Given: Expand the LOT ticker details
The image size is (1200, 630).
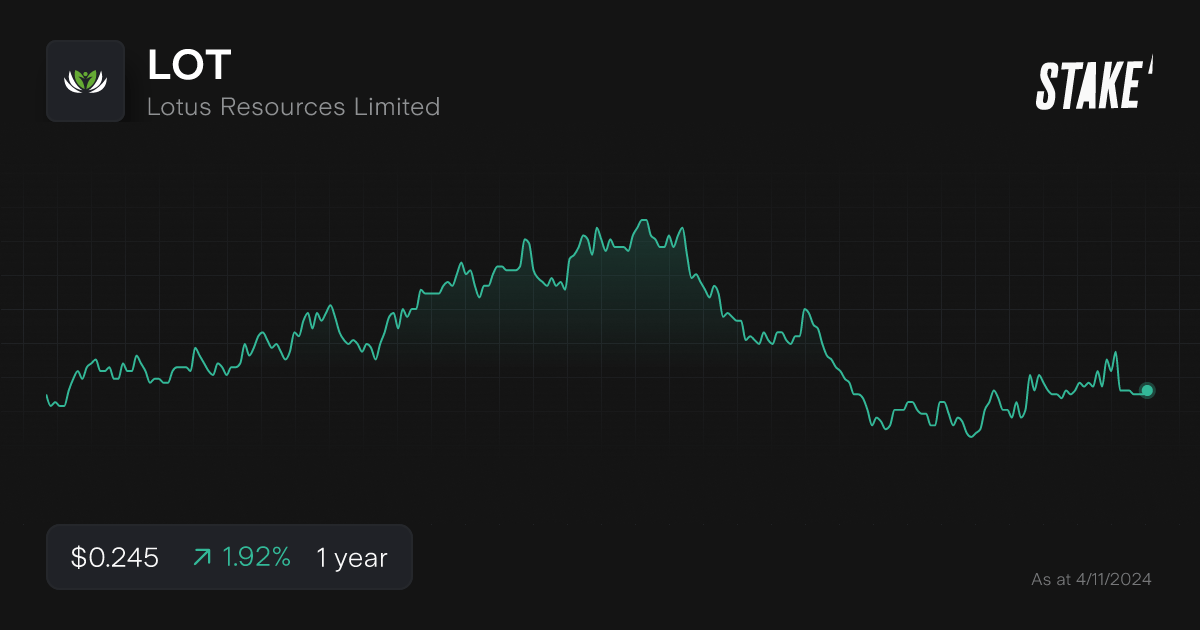Looking at the screenshot, I should tap(188, 65).
